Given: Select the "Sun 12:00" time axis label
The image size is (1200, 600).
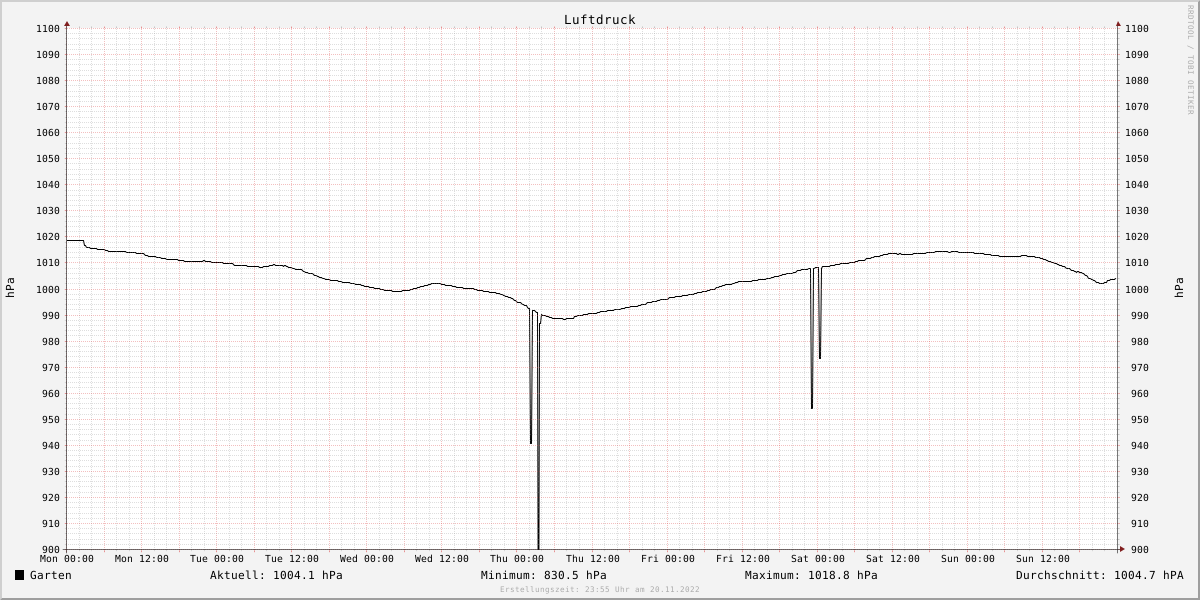Looking at the screenshot, I should 1043,559.
